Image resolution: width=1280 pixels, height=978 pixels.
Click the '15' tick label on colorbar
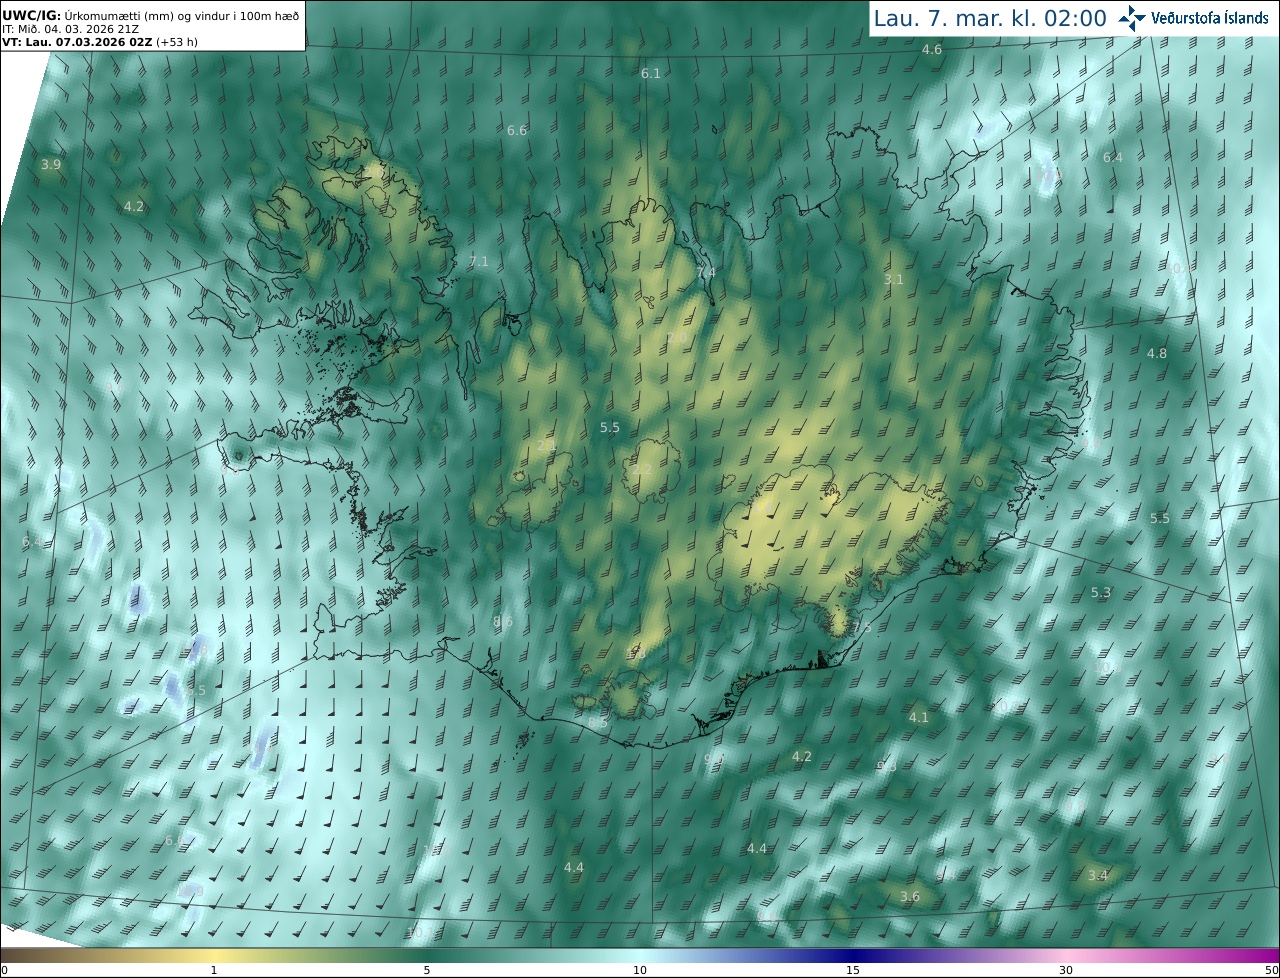click(853, 970)
